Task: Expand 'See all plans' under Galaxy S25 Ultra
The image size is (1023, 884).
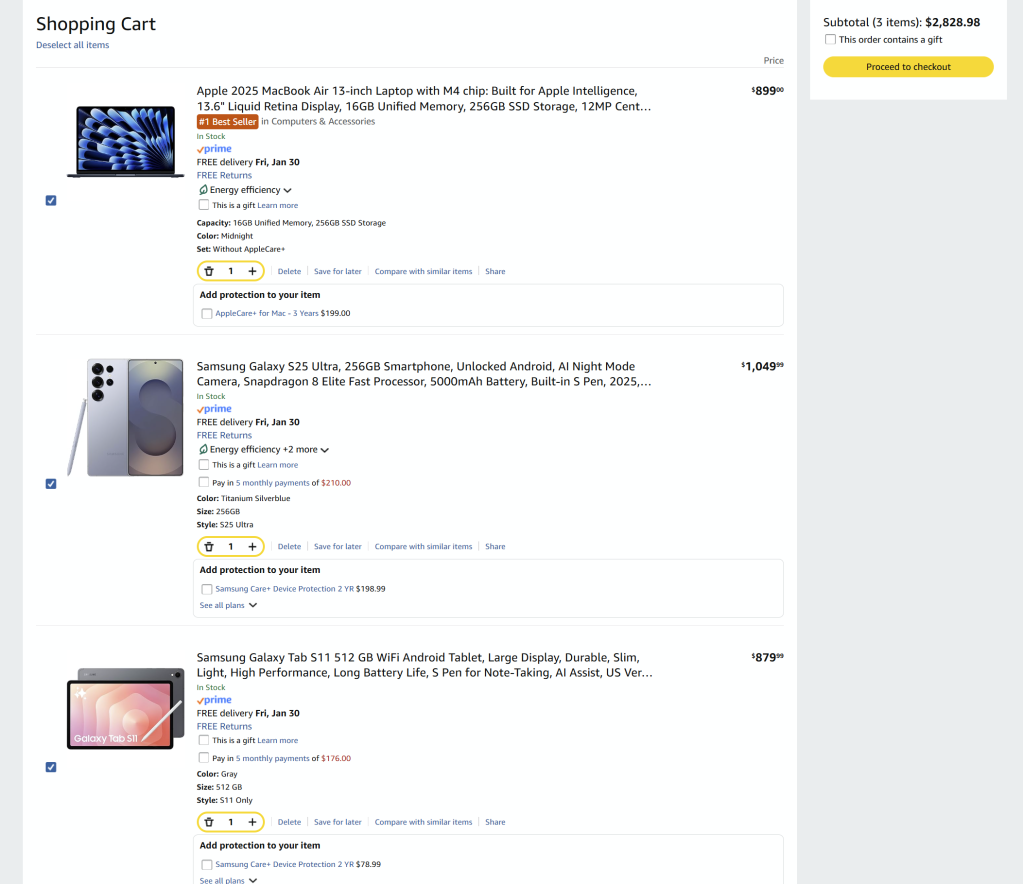Action: tap(228, 605)
